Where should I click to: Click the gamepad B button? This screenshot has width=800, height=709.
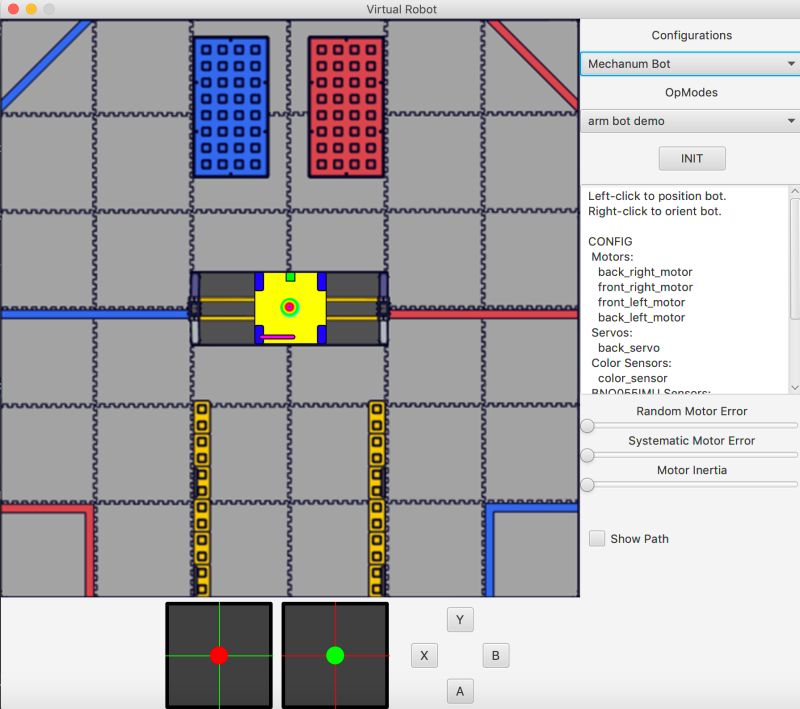[x=496, y=655]
